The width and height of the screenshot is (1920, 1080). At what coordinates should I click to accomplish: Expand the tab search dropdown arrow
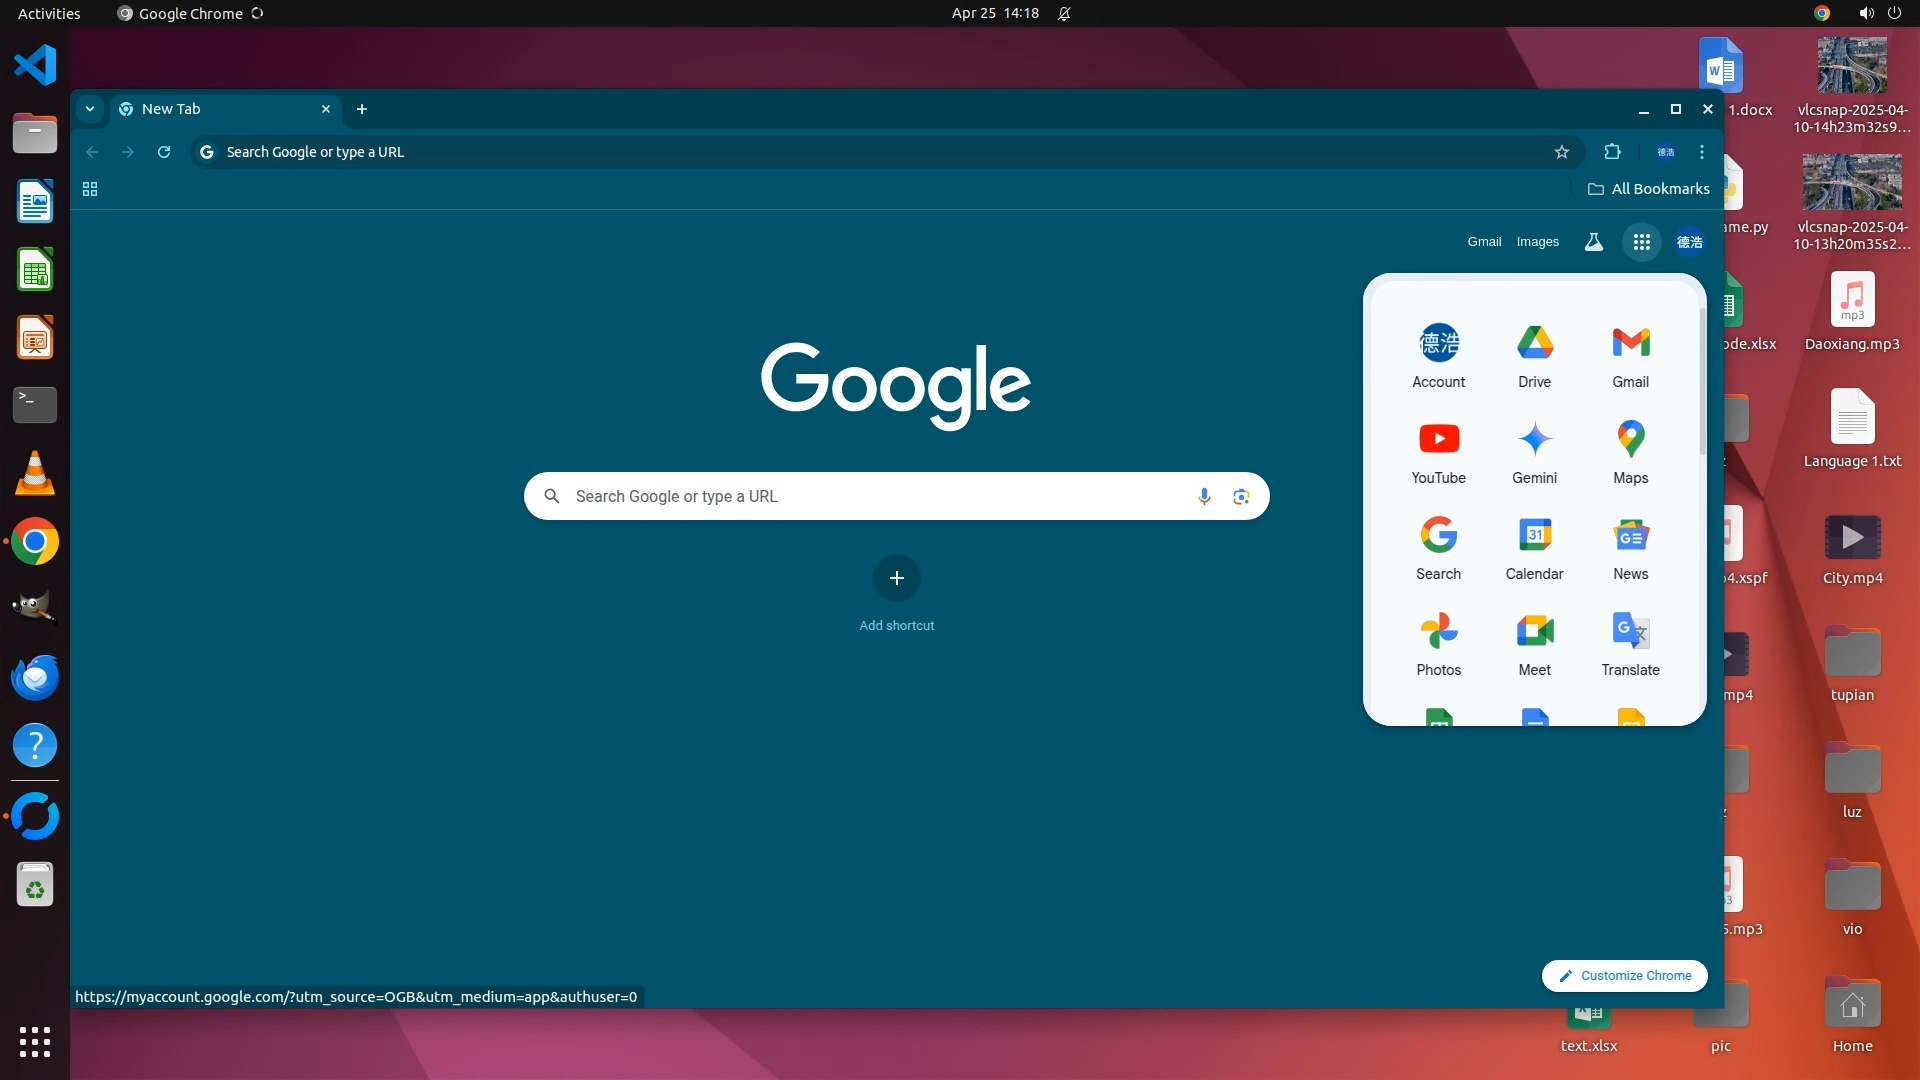tap(90, 109)
